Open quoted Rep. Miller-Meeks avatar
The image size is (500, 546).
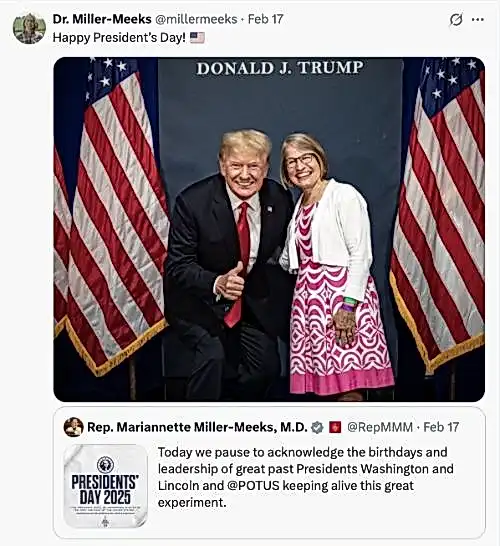pos(73,427)
